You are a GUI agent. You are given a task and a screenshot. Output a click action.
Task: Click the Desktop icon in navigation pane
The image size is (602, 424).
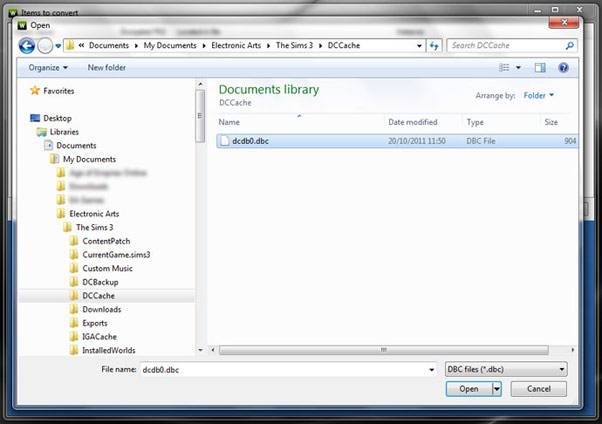(36, 118)
